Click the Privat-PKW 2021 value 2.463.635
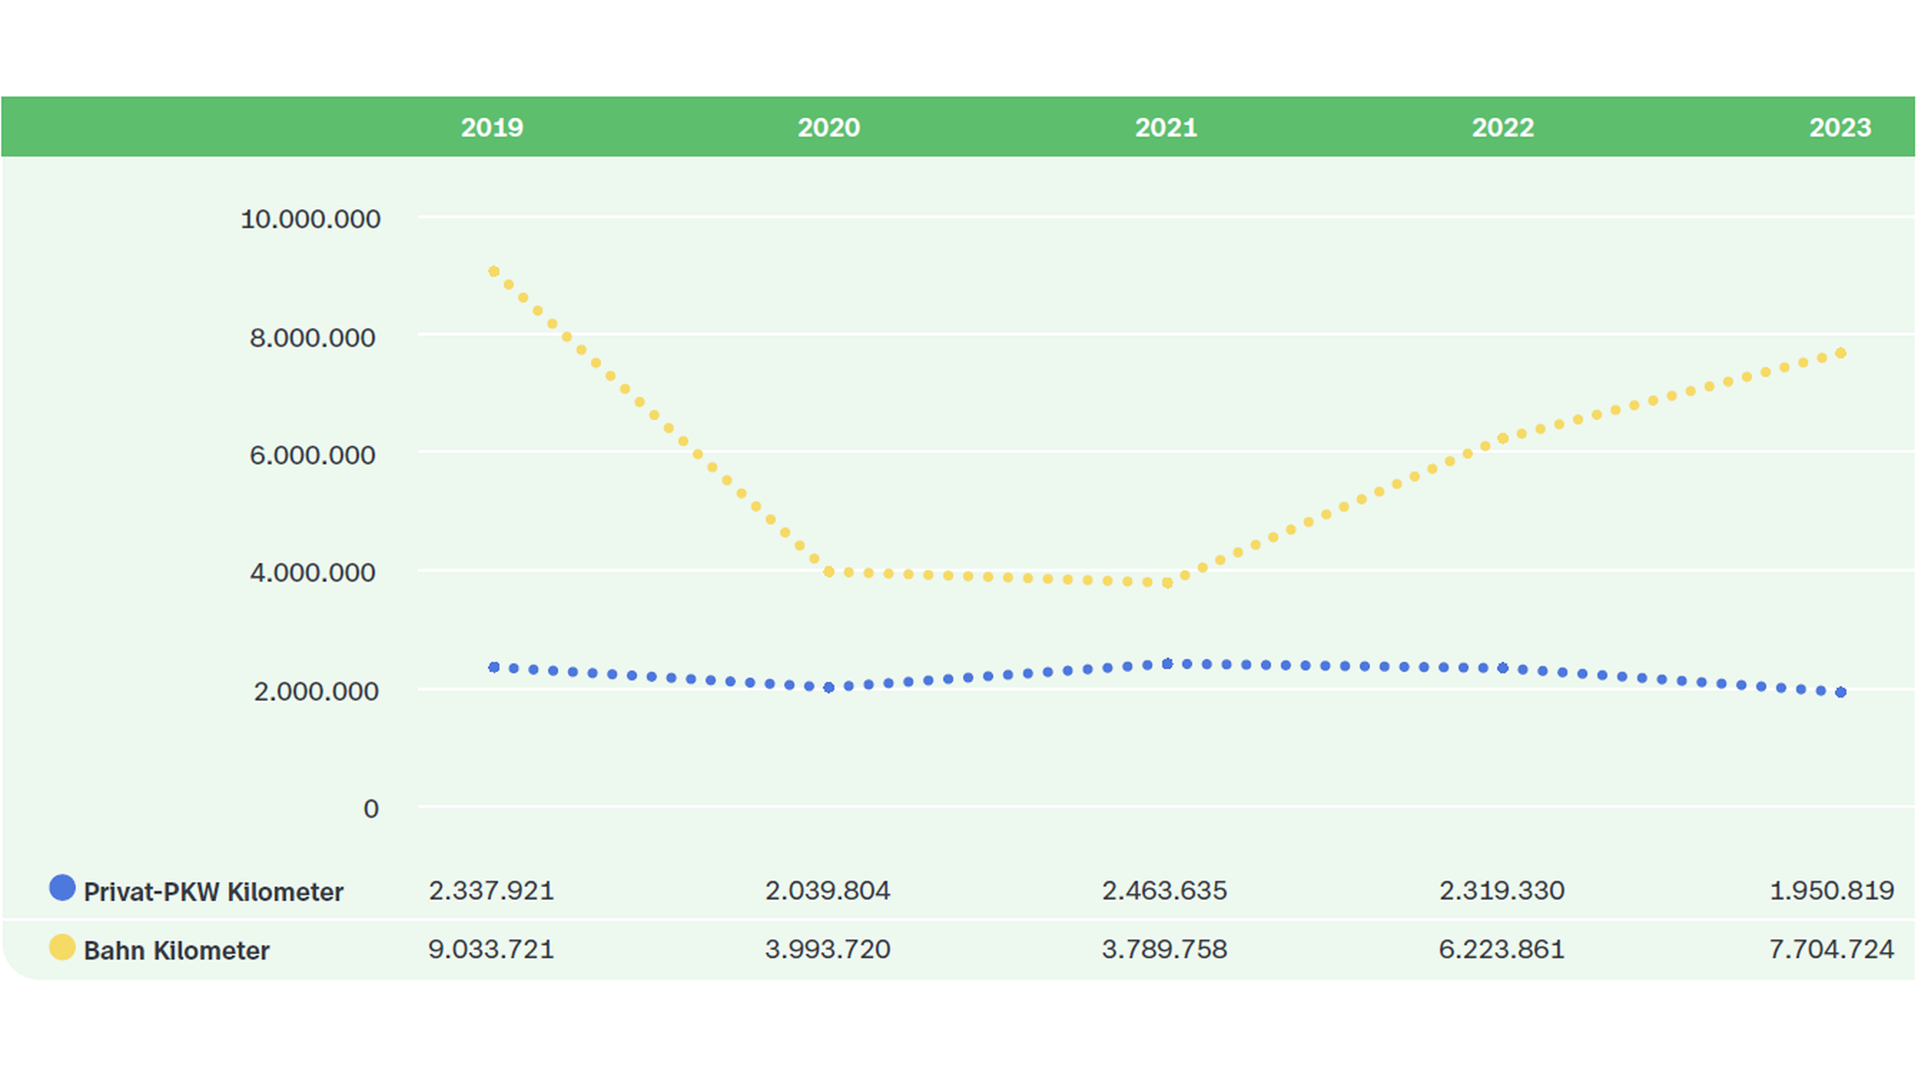1920x1080 pixels. [1164, 890]
